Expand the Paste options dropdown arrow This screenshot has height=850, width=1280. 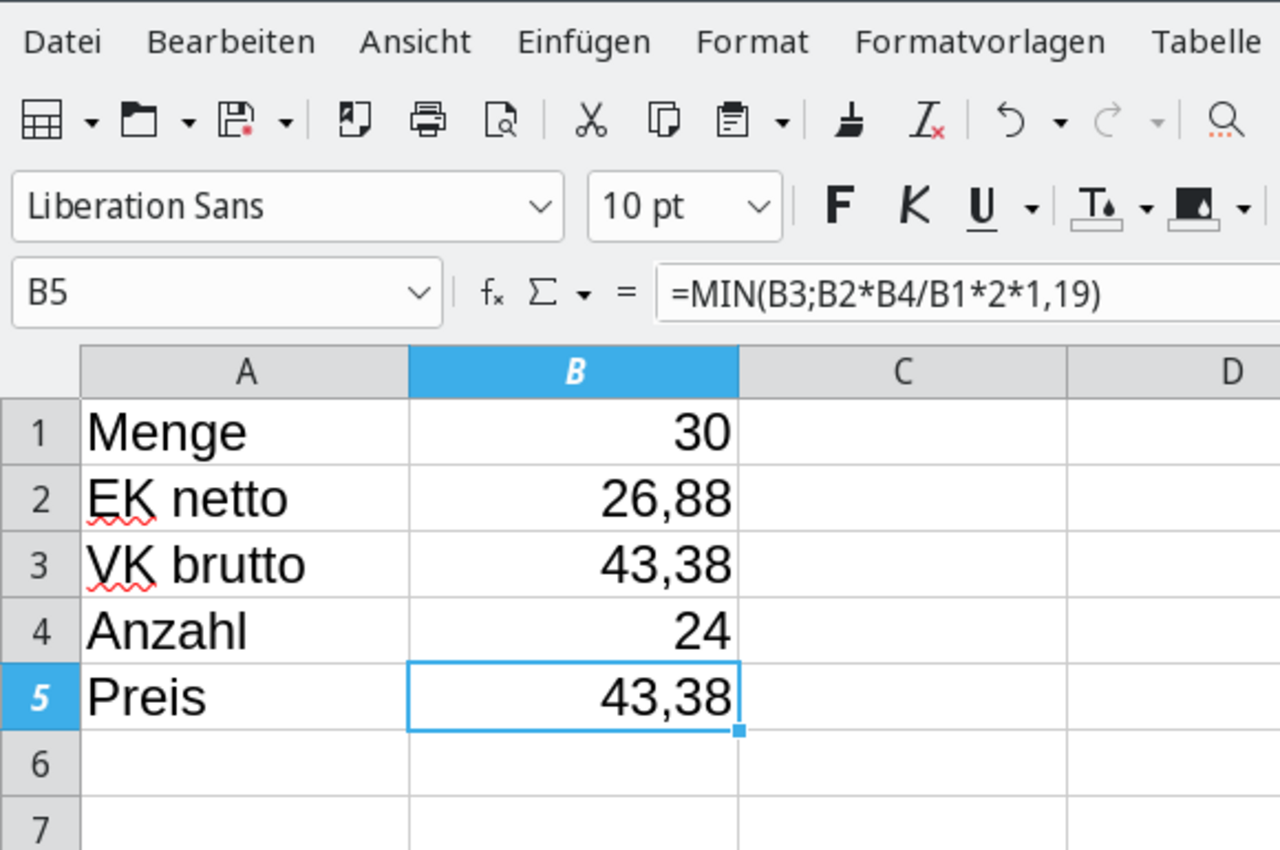coord(782,123)
